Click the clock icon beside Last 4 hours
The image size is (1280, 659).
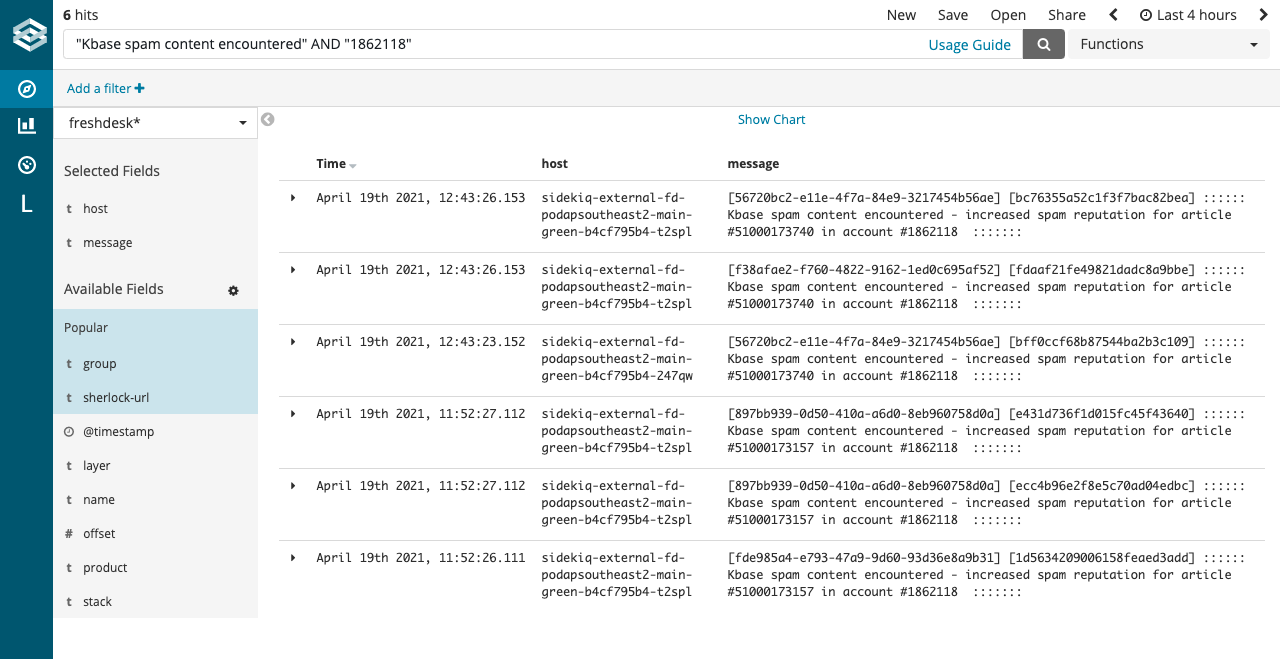pos(1146,15)
